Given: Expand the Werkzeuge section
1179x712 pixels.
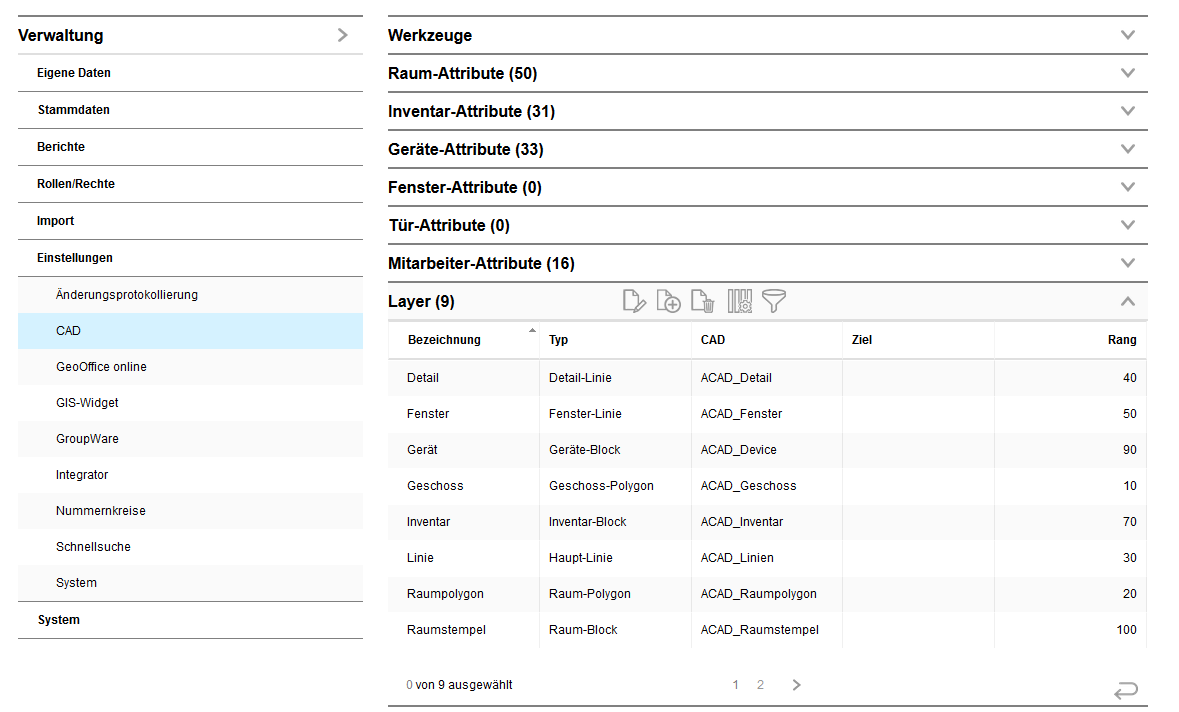Looking at the screenshot, I should click(1128, 35).
